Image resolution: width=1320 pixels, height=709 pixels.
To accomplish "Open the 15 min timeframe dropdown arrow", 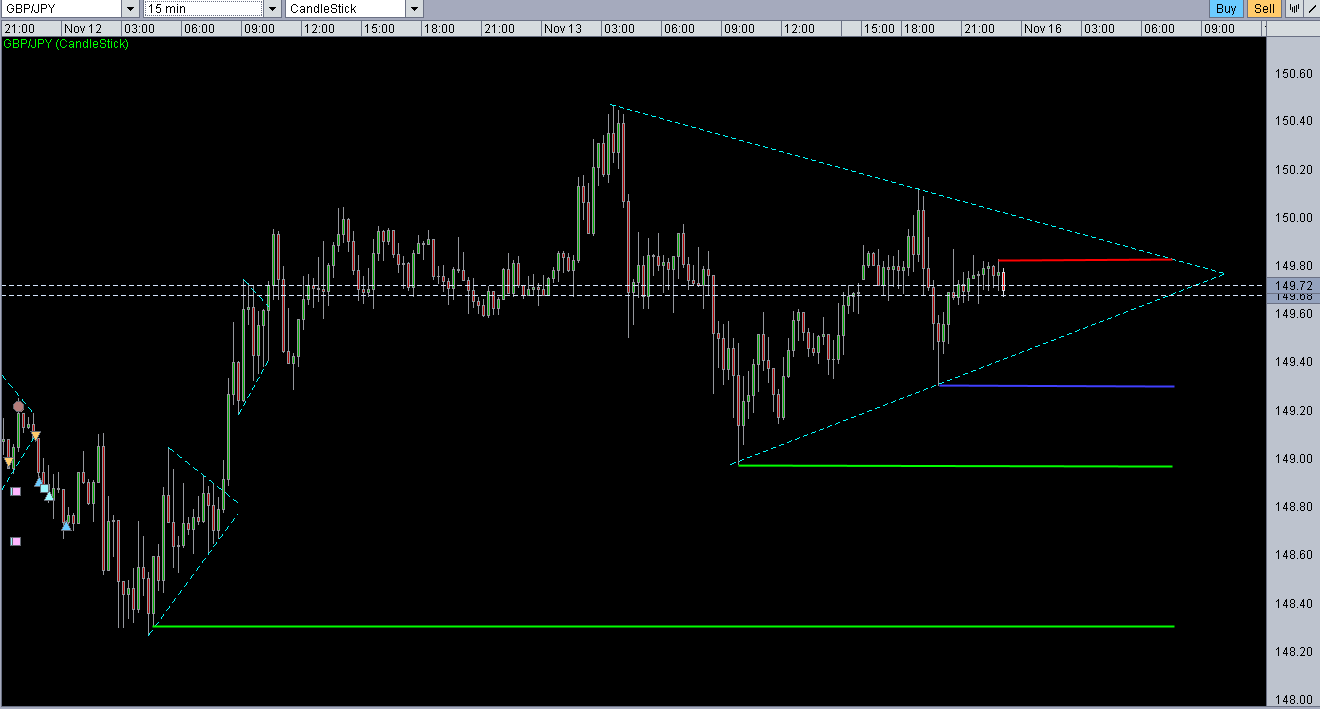I will click(x=272, y=9).
